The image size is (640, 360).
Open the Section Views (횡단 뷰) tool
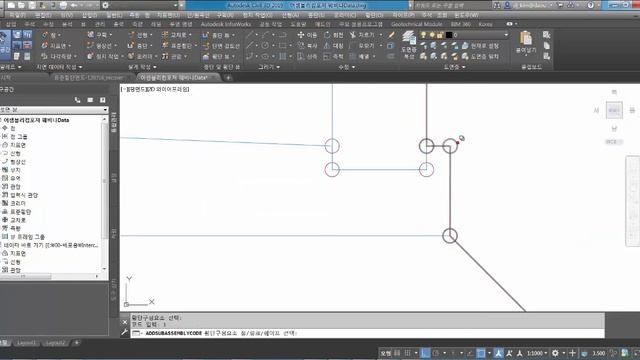point(219,56)
